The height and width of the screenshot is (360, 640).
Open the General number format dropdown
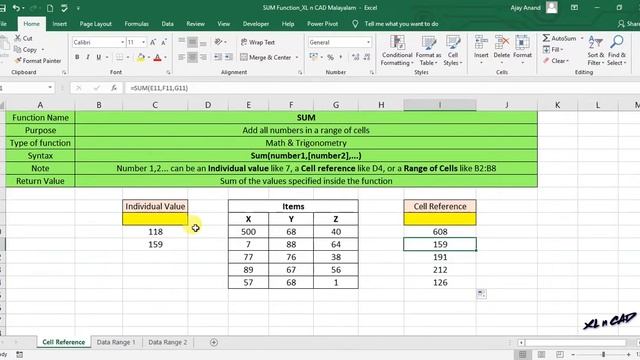(368, 42)
